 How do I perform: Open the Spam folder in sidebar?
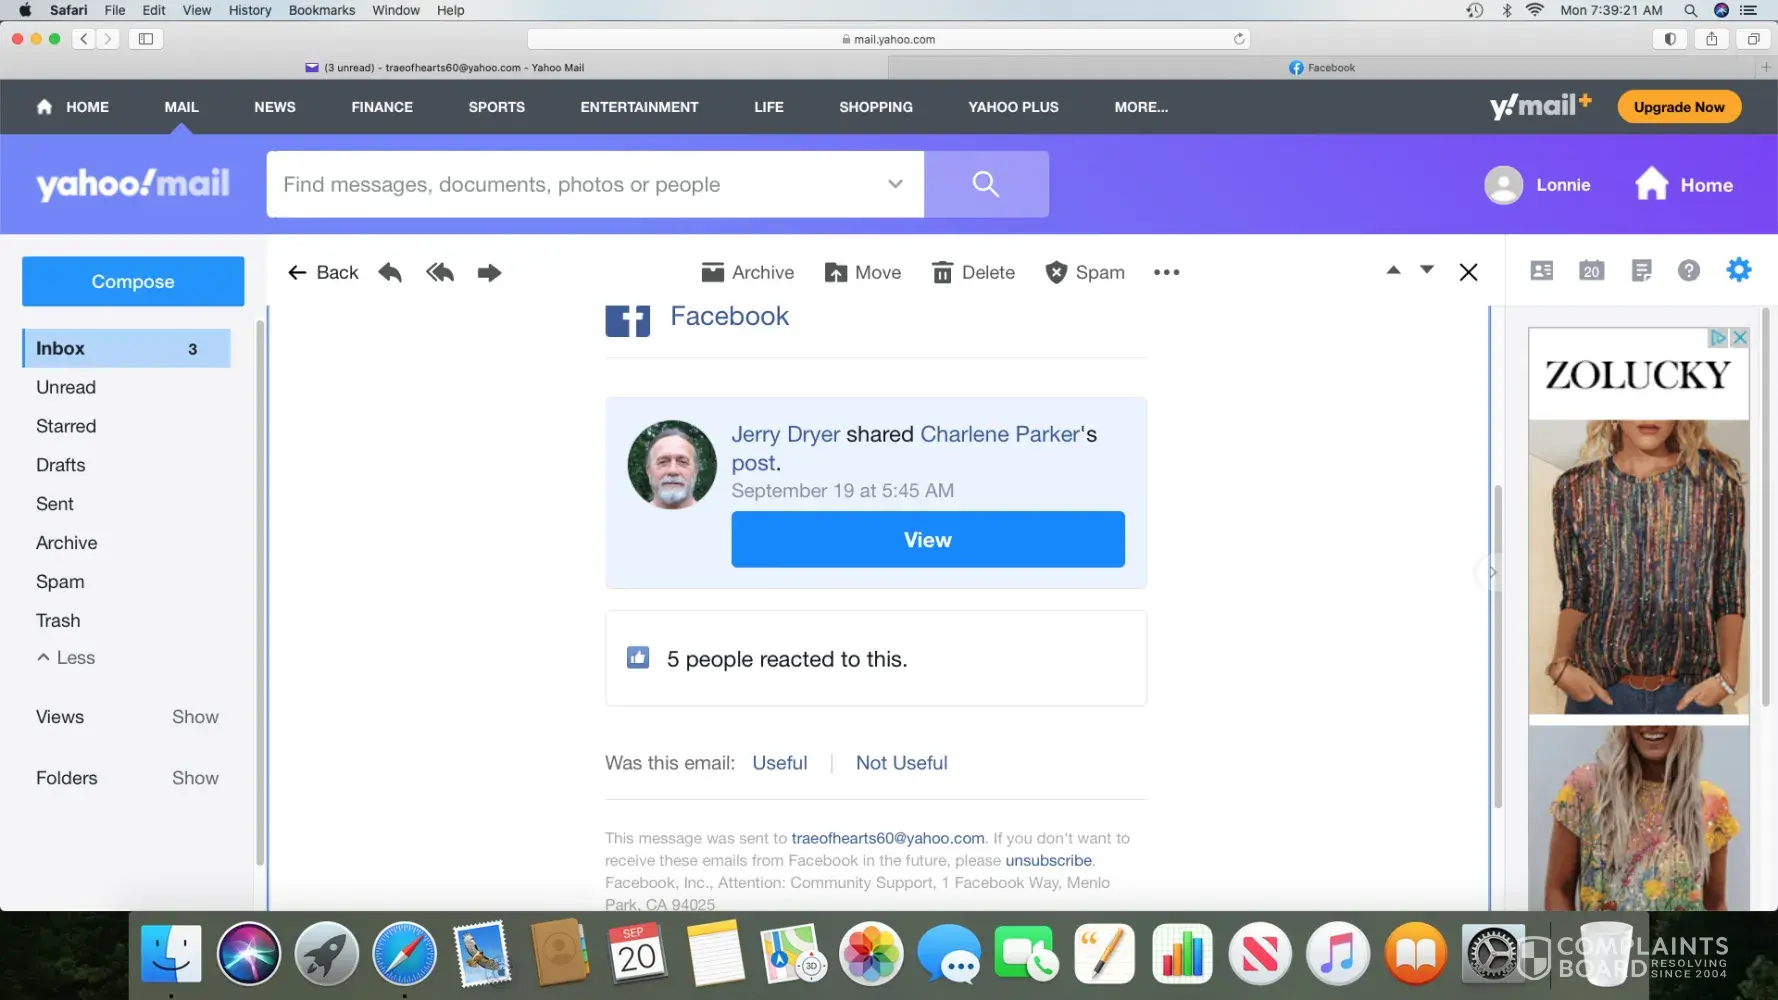60,582
